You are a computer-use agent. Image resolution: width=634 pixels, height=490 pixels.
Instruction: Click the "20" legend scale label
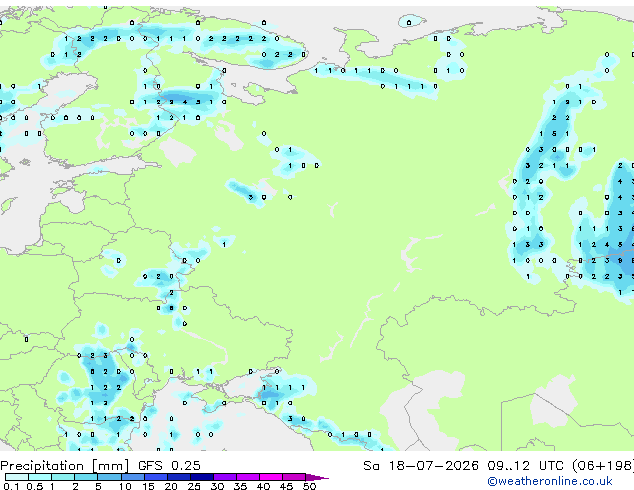(x=171, y=486)
